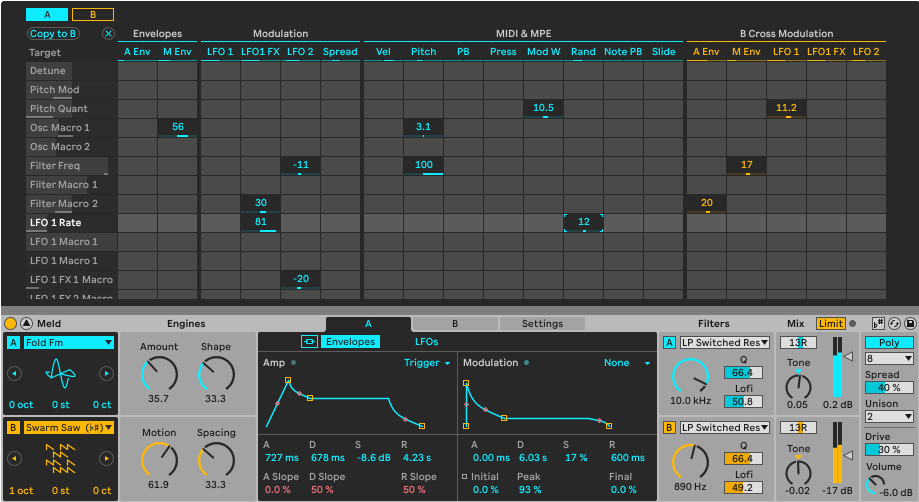Open the Modulation envelope None loop dropdown
Screen dimensions: 919x502
[627, 363]
